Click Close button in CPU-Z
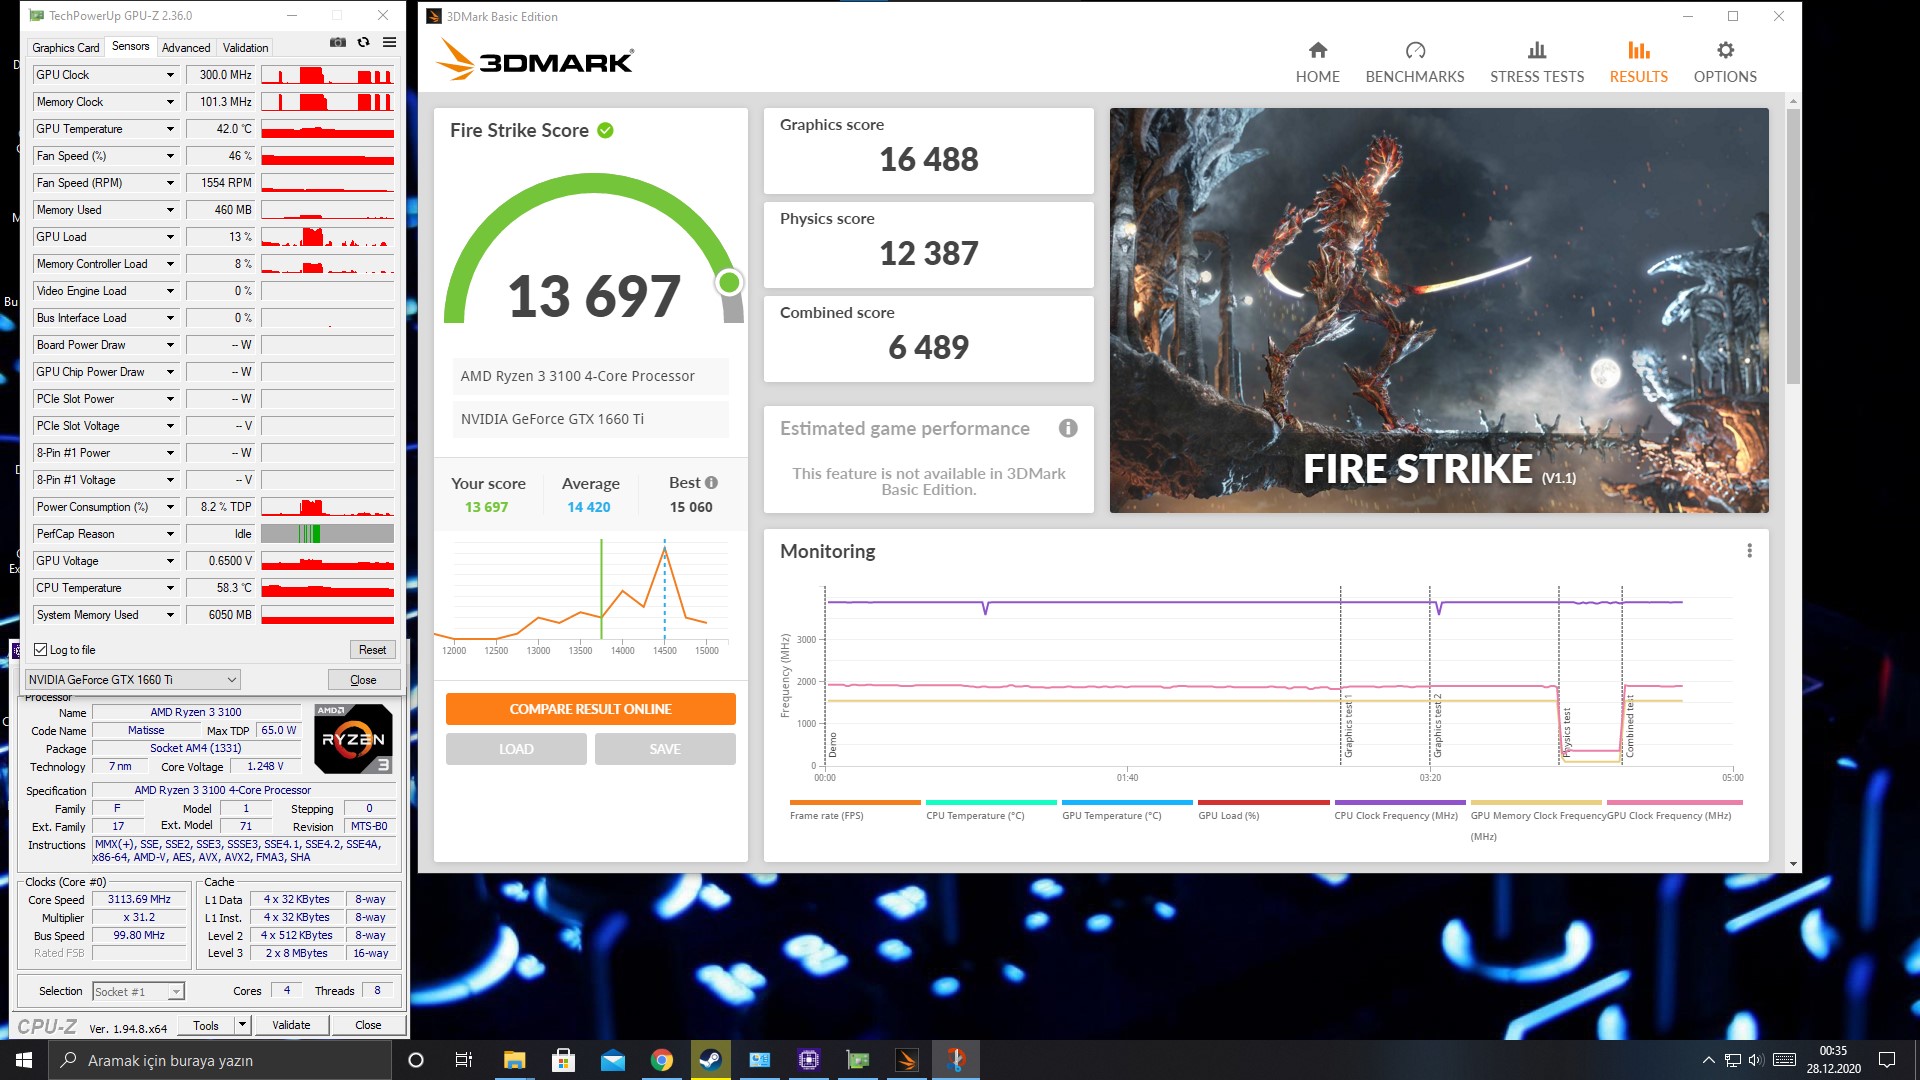 (368, 1025)
